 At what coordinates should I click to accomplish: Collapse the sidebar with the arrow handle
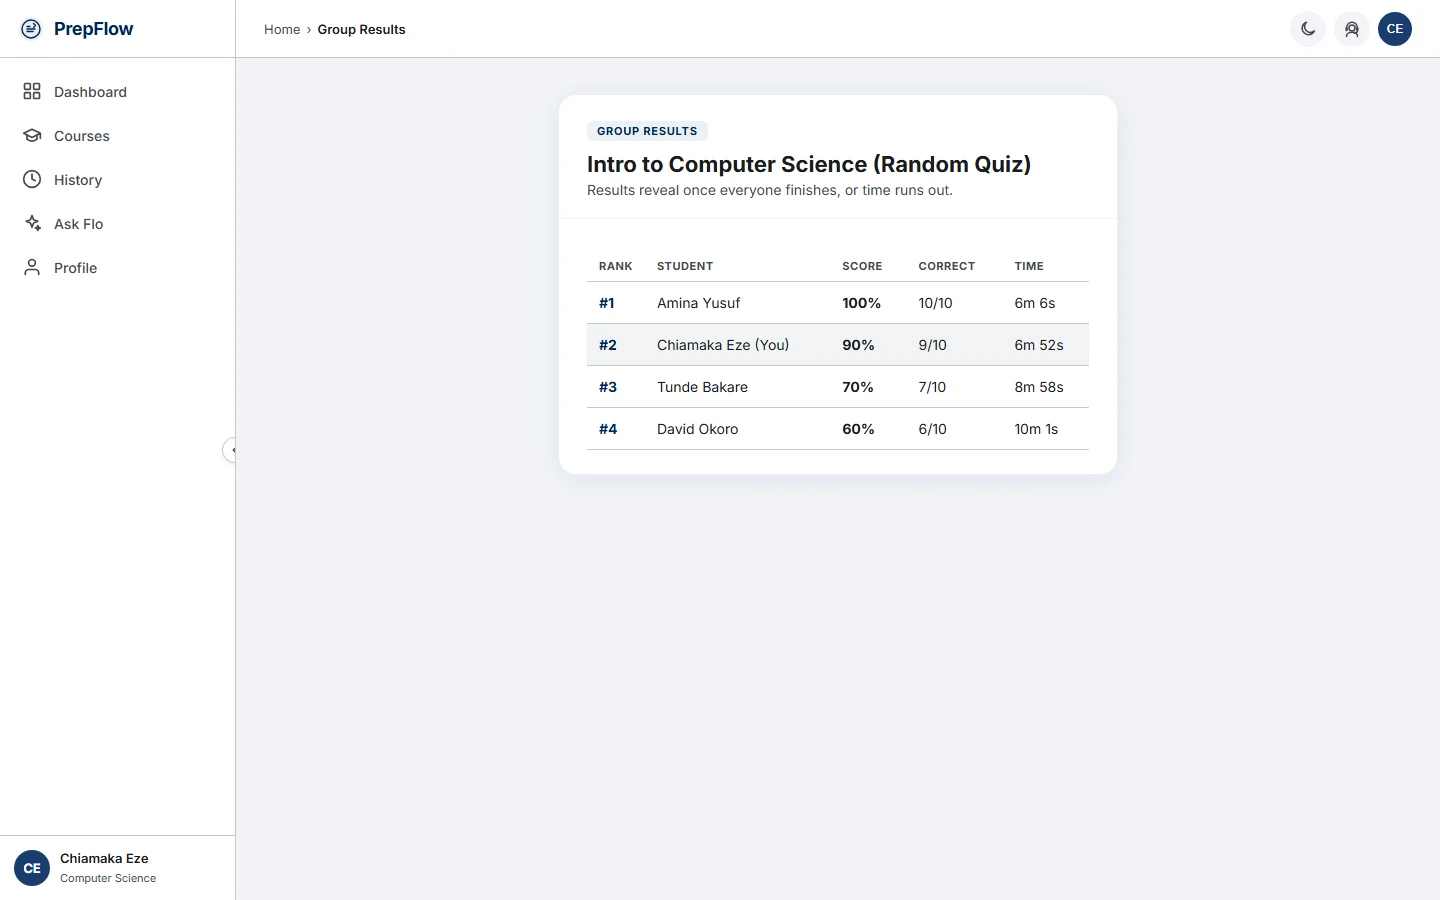[231, 450]
